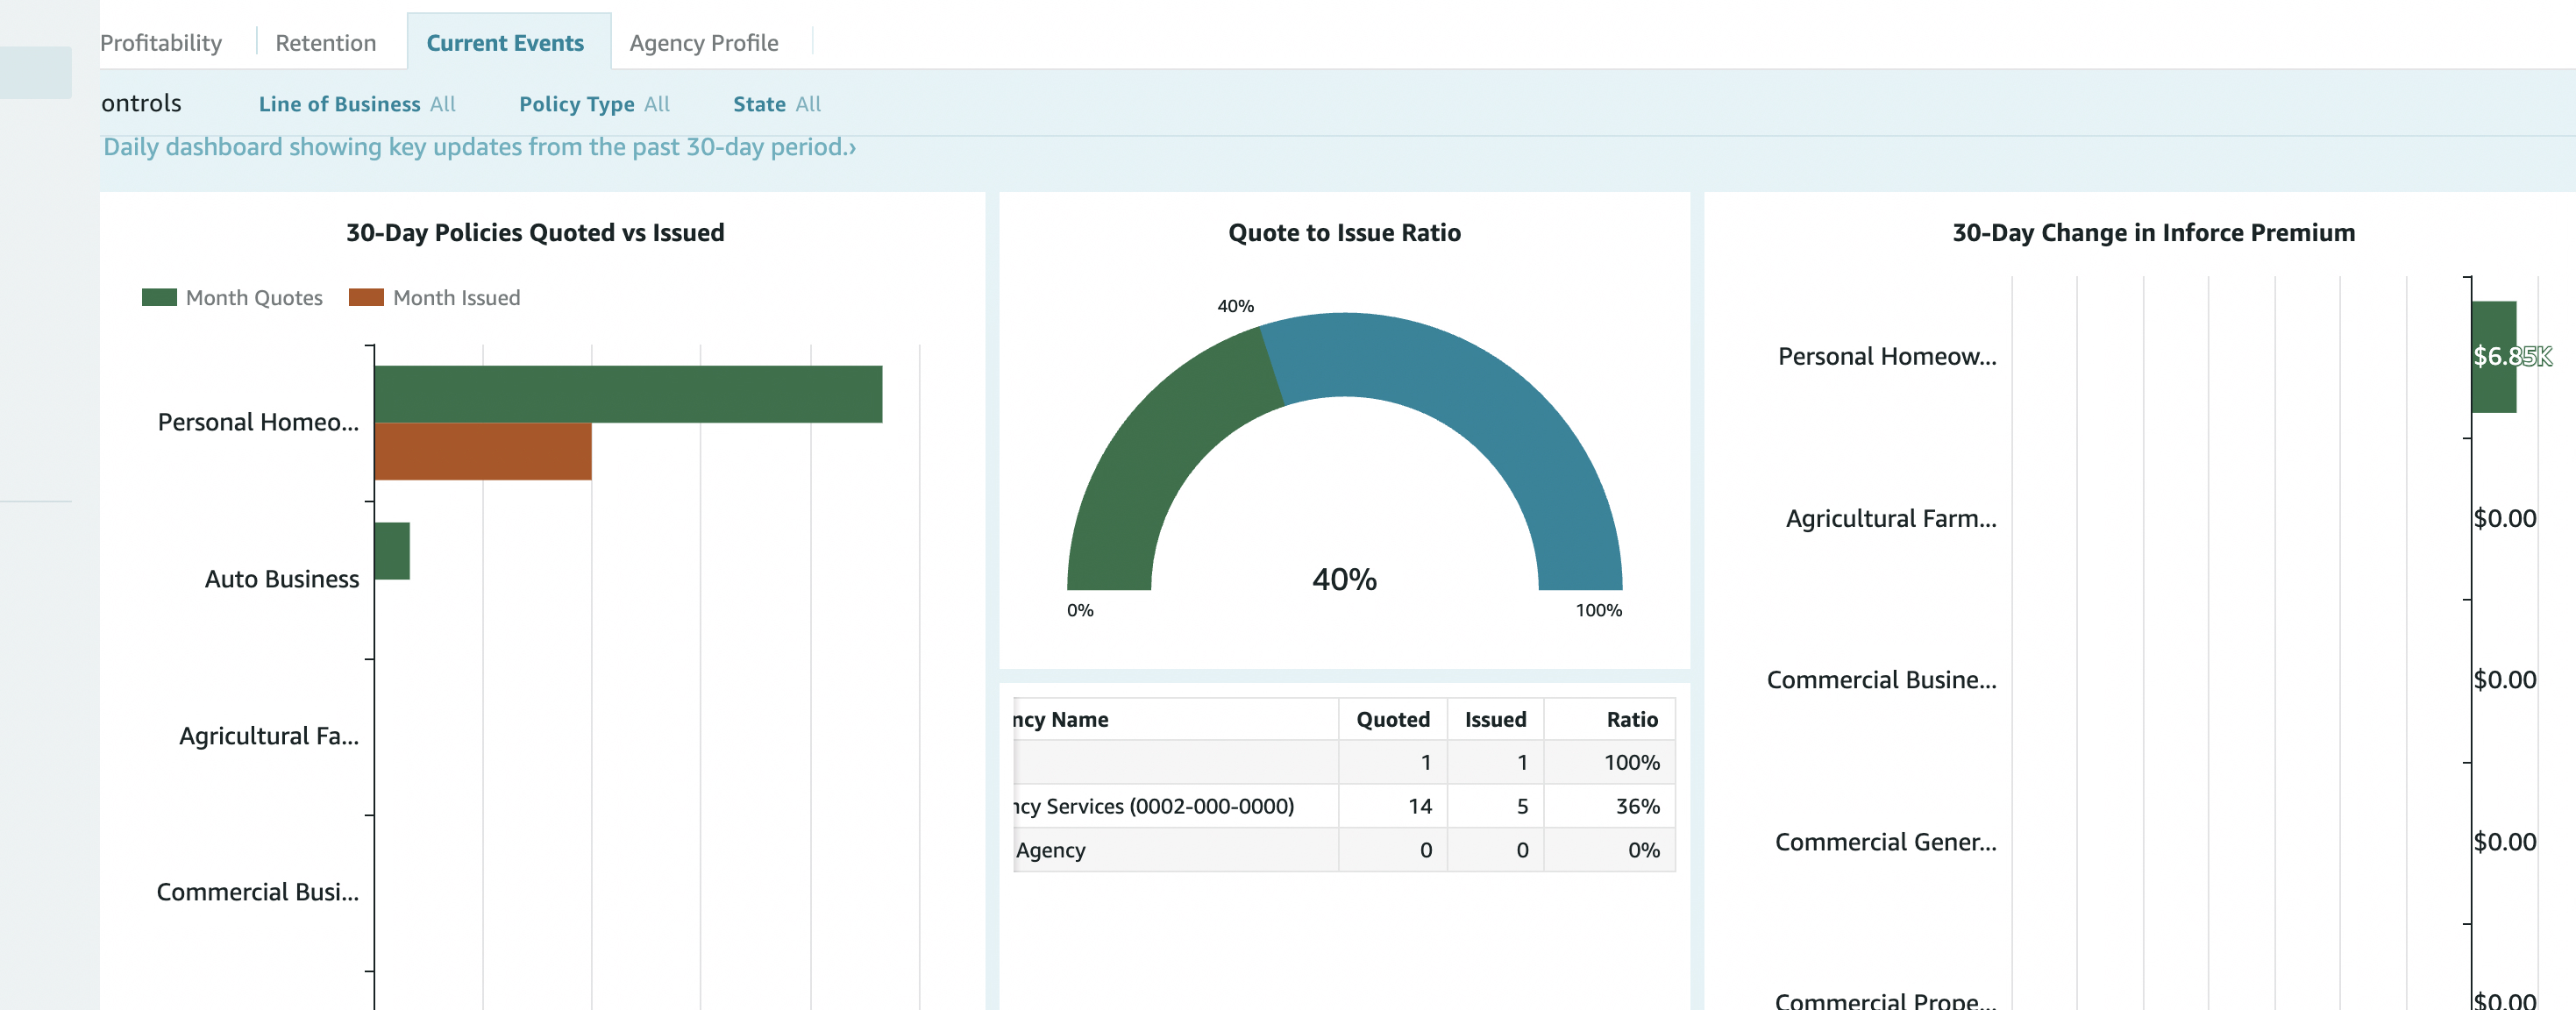Toggle the Month Issued legend swatch

pyautogui.click(x=366, y=297)
